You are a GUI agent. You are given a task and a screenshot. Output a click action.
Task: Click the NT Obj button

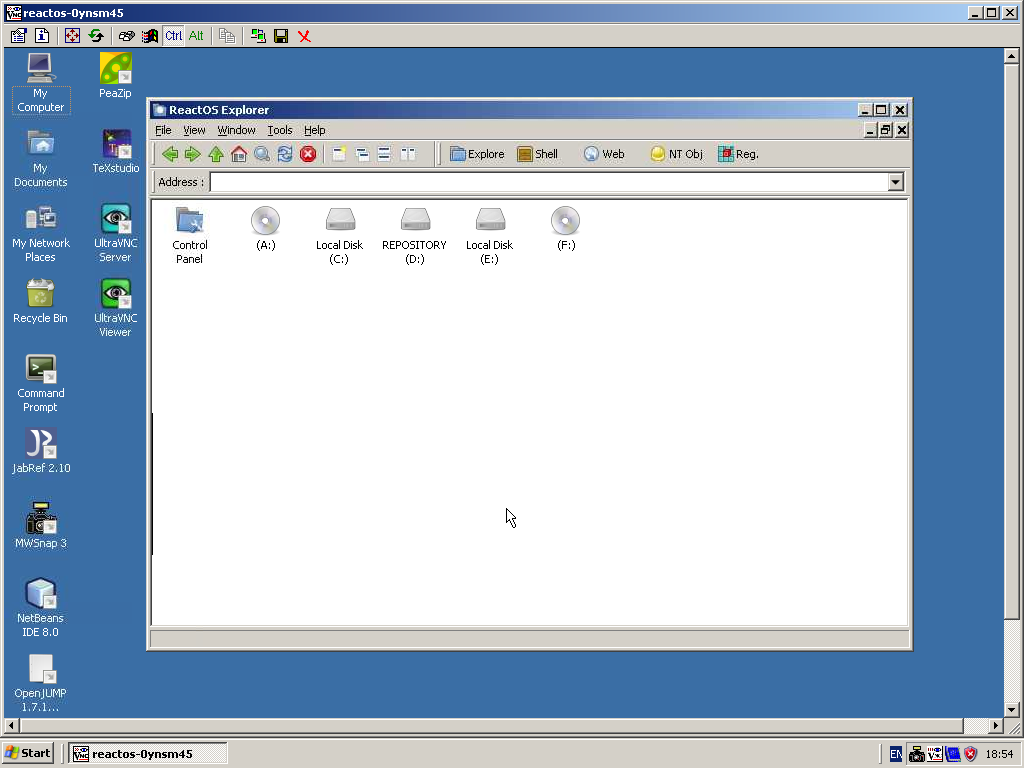pos(677,154)
